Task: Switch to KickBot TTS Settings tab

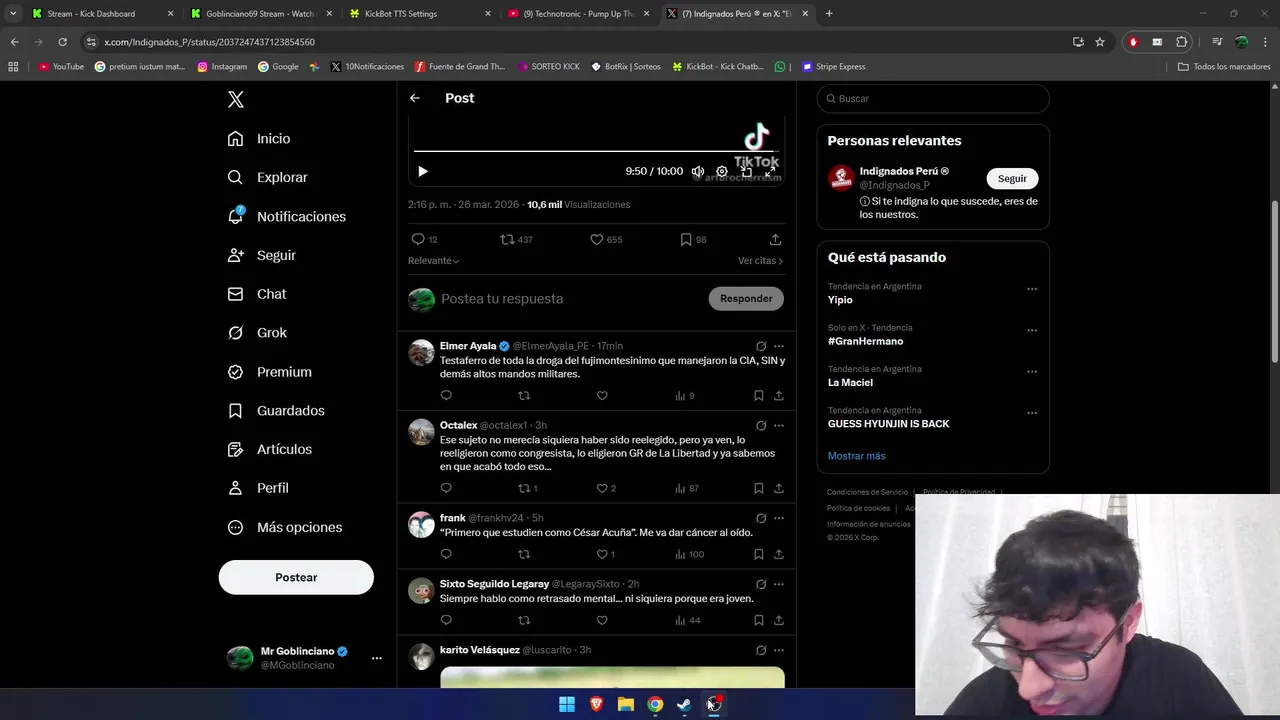Action: (420, 14)
